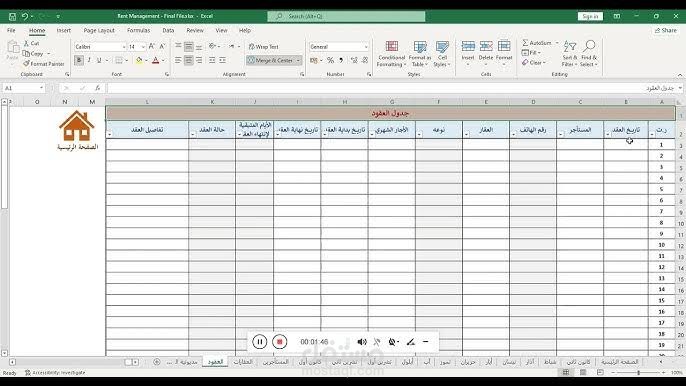Screen dimensions: 686x386
Task: Open the Name Box A1 dropdown
Action: coord(42,88)
